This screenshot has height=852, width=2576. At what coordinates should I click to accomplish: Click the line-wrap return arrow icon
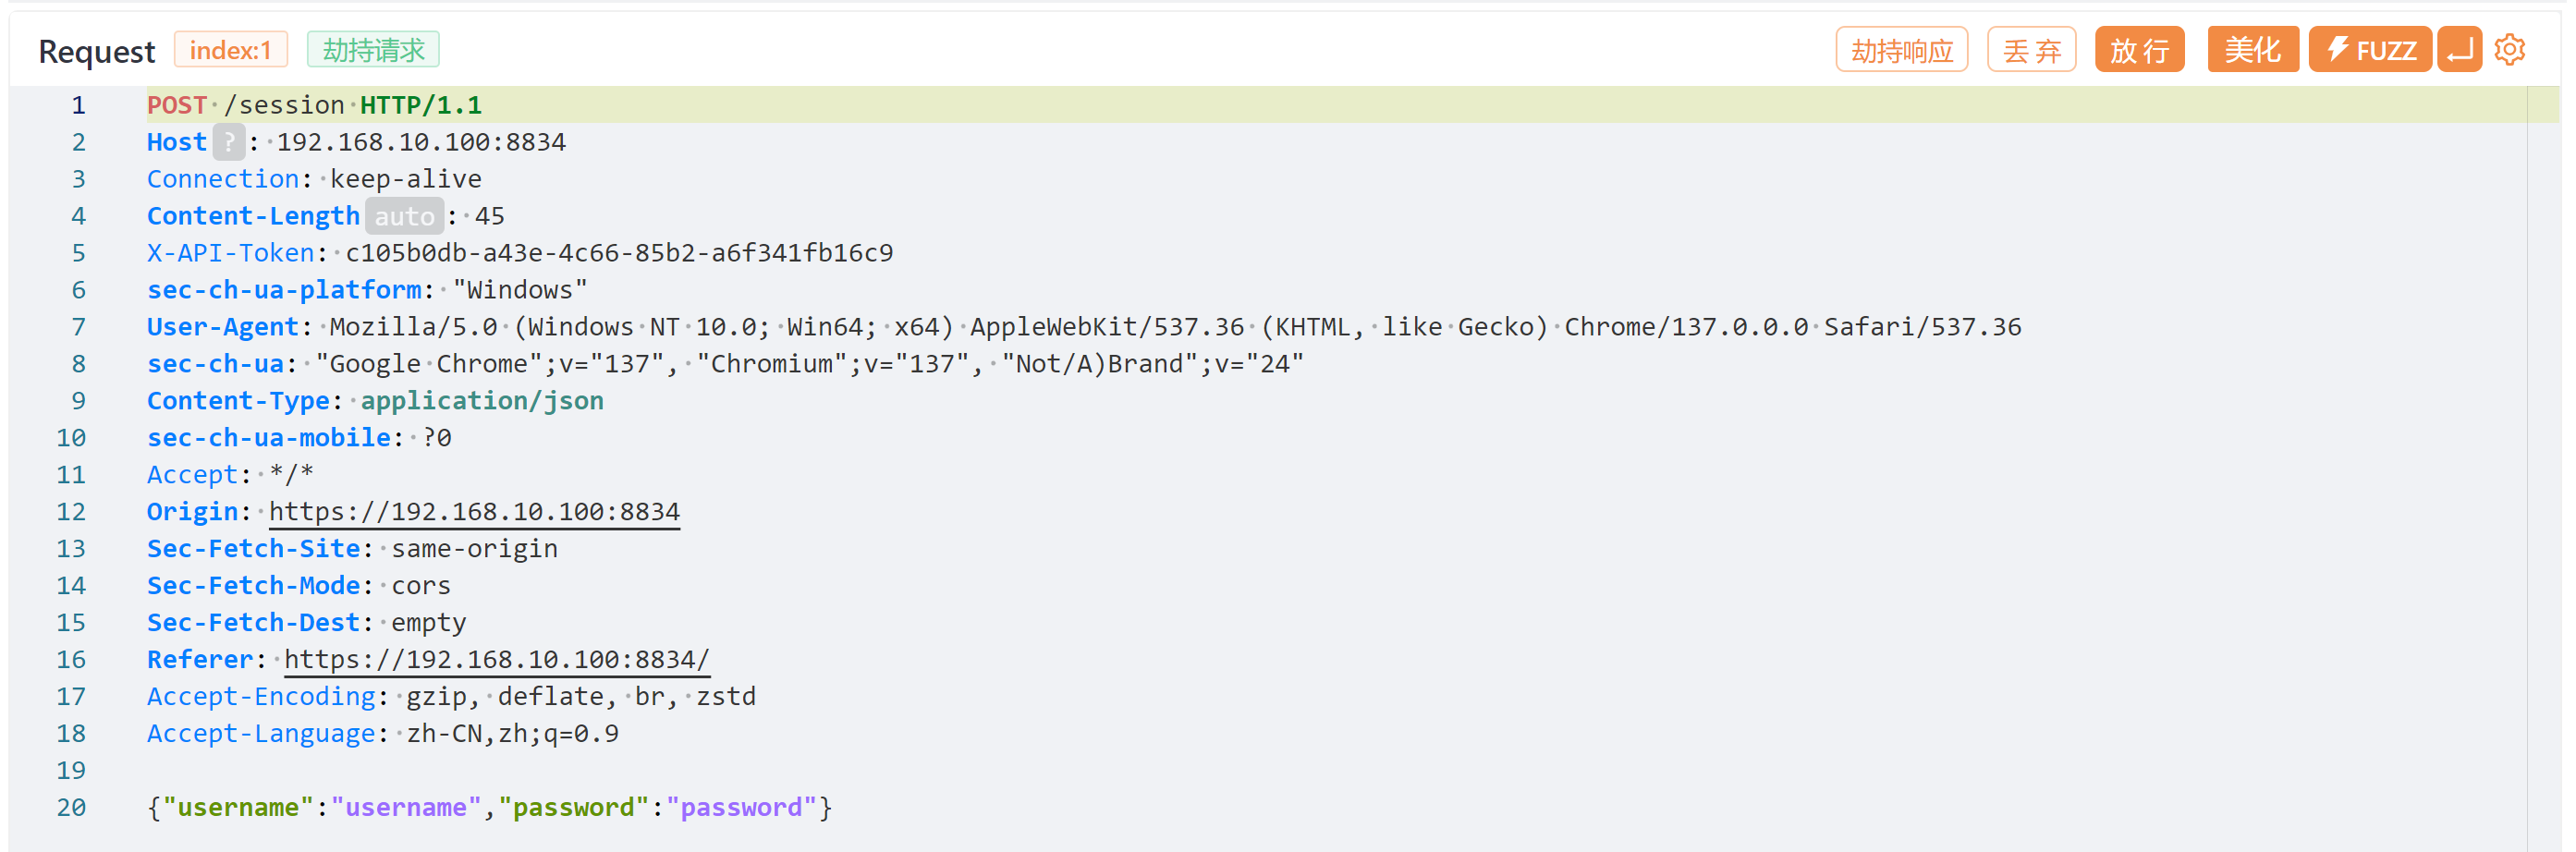pyautogui.click(x=2460, y=49)
